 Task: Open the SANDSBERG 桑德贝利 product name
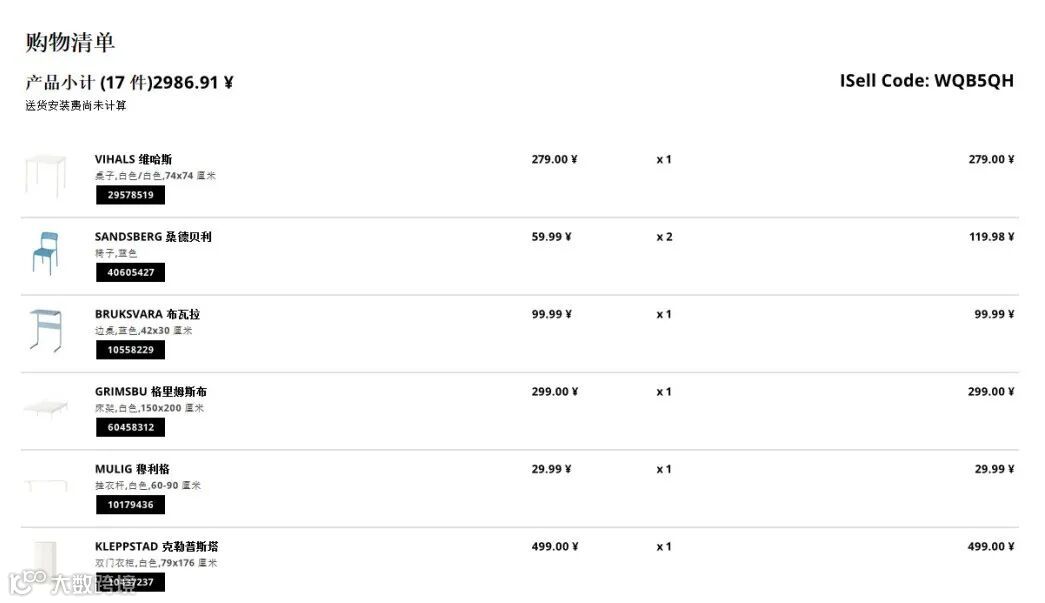(153, 237)
